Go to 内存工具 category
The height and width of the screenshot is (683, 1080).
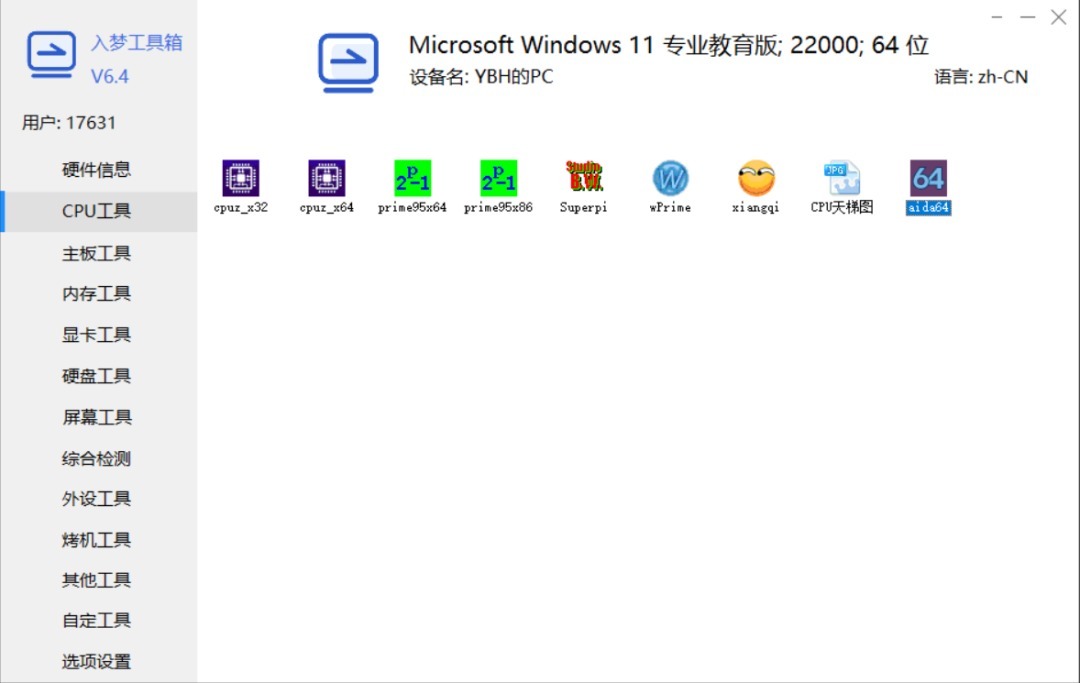tap(96, 294)
